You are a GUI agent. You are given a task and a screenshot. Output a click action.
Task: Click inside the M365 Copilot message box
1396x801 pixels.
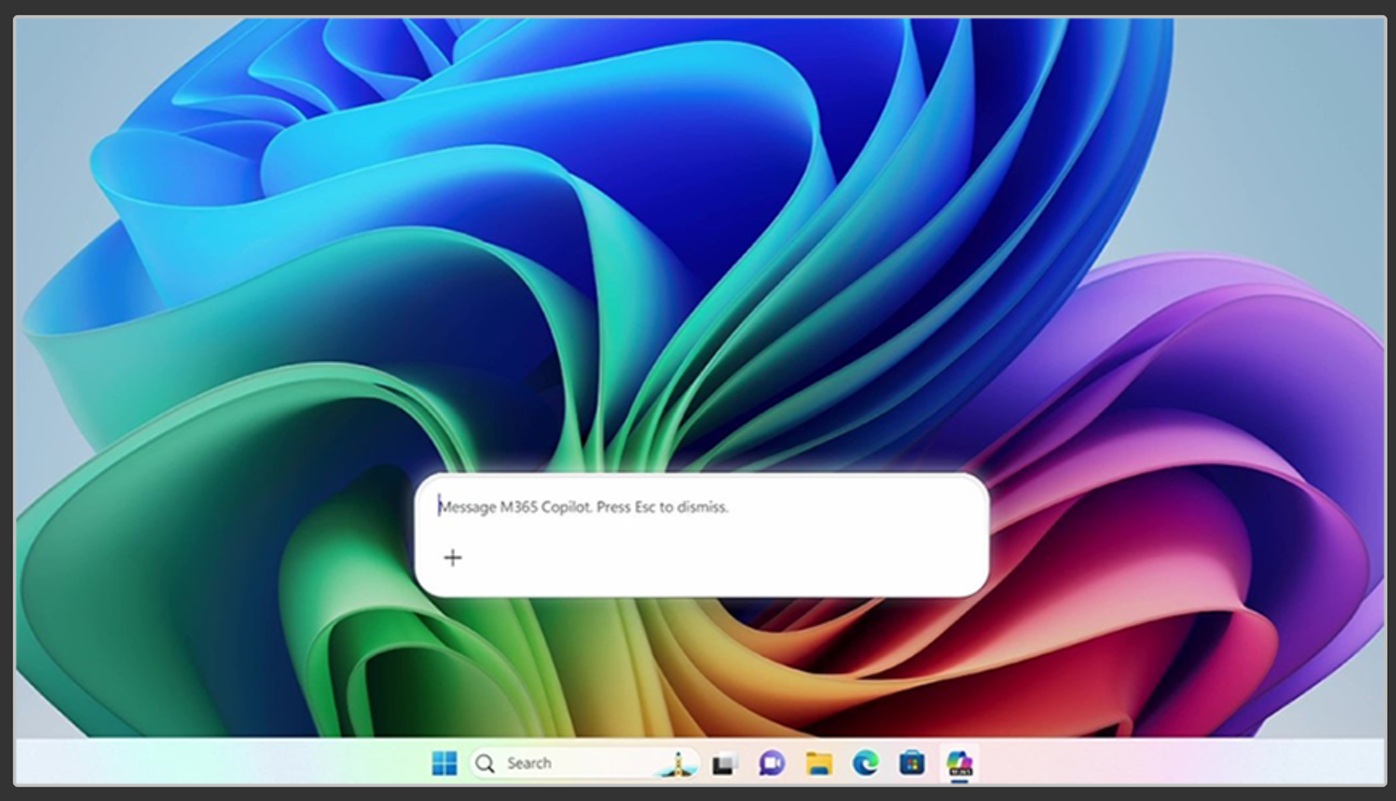700,507
